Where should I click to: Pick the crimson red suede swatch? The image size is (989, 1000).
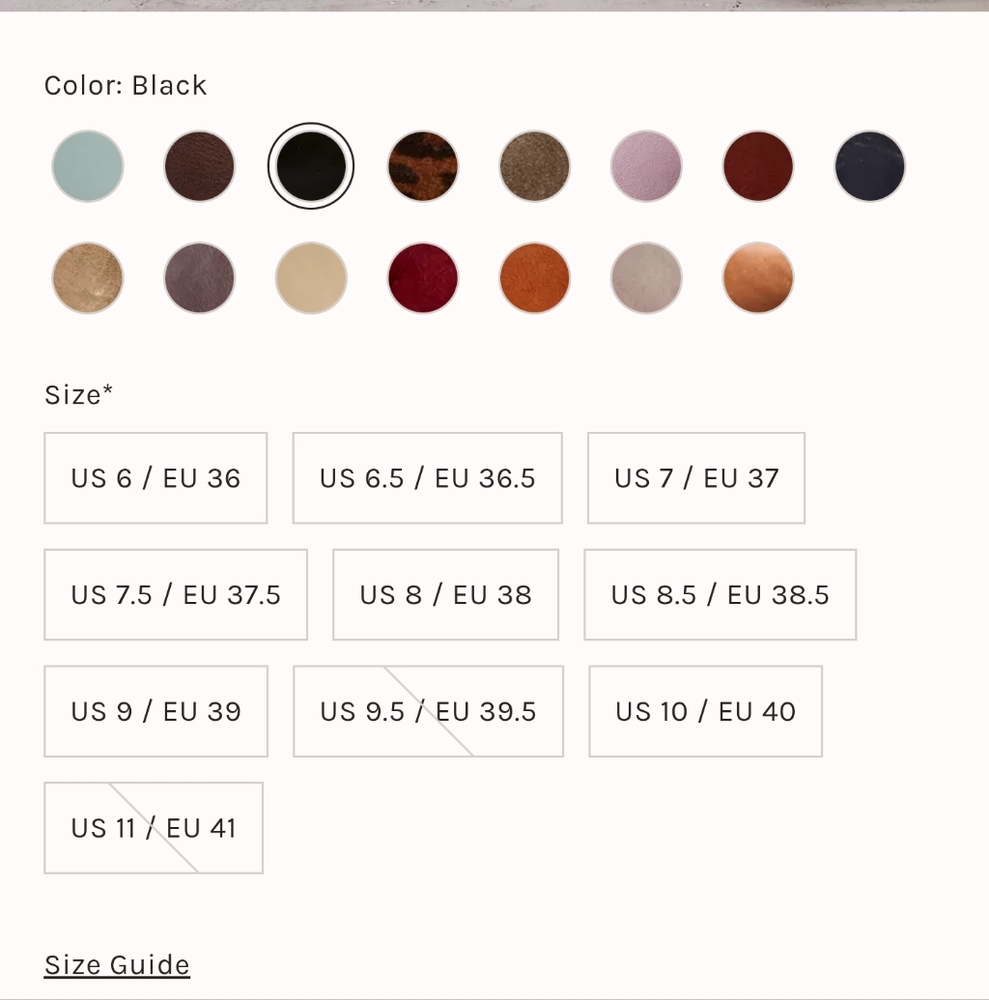click(x=423, y=278)
